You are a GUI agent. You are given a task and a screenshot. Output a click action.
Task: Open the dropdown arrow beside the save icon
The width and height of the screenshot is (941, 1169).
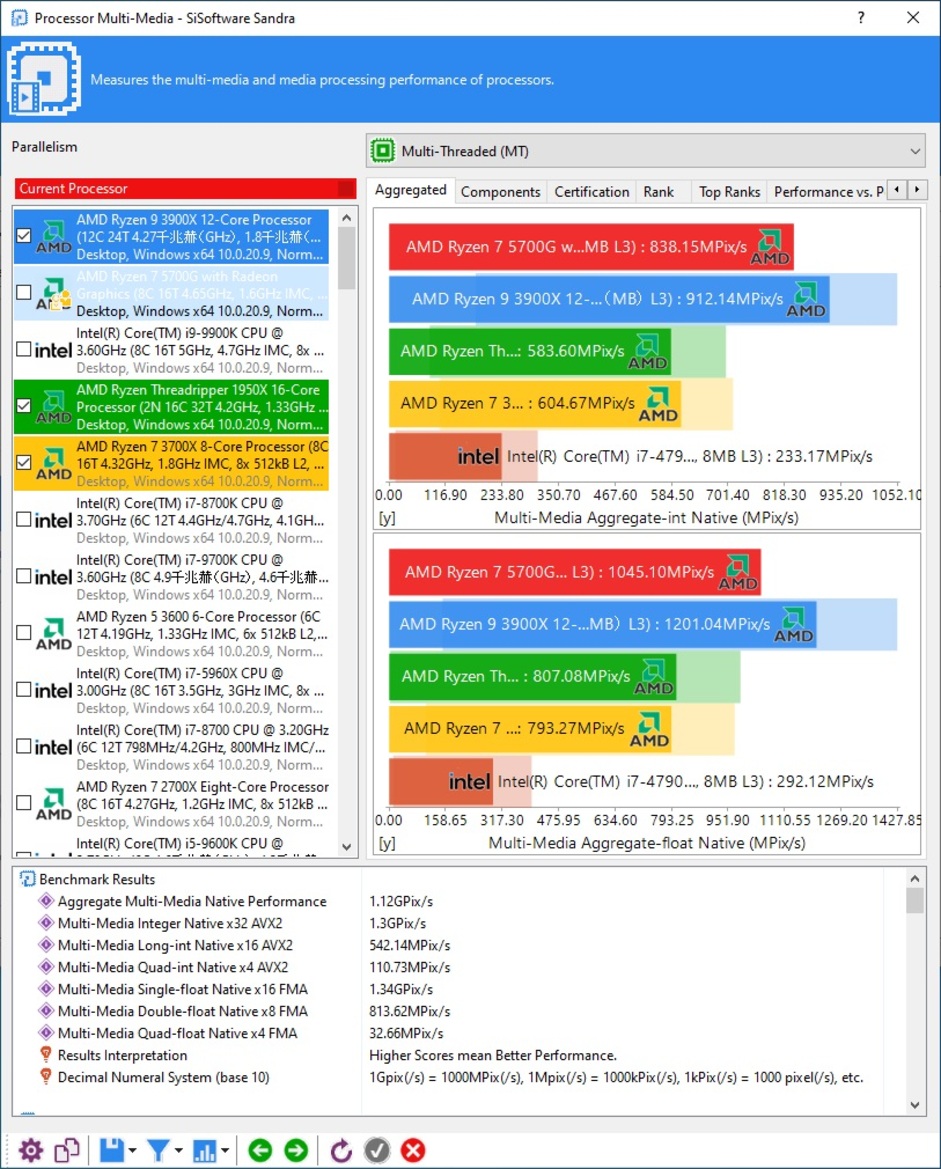coord(133,1152)
